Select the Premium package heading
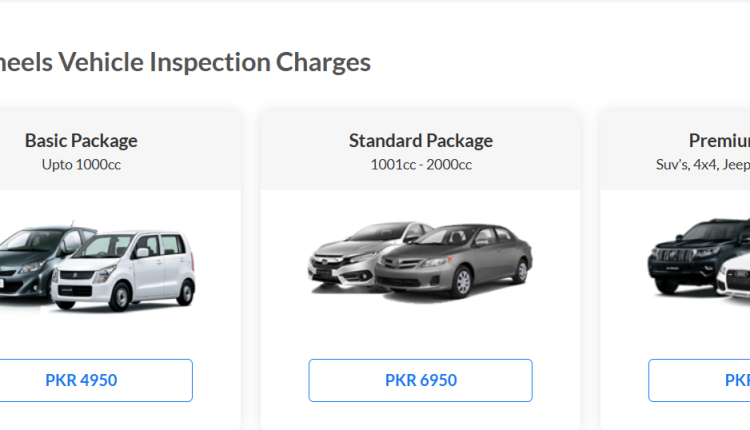The height and width of the screenshot is (430, 750). tap(719, 141)
